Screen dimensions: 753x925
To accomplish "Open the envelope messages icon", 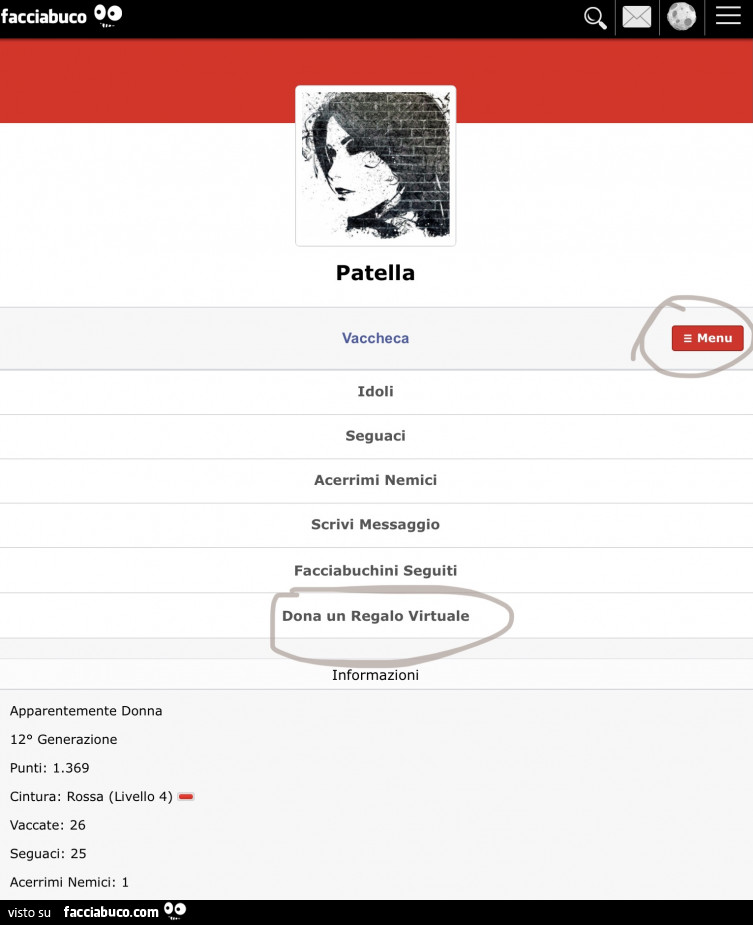I will coord(637,18).
